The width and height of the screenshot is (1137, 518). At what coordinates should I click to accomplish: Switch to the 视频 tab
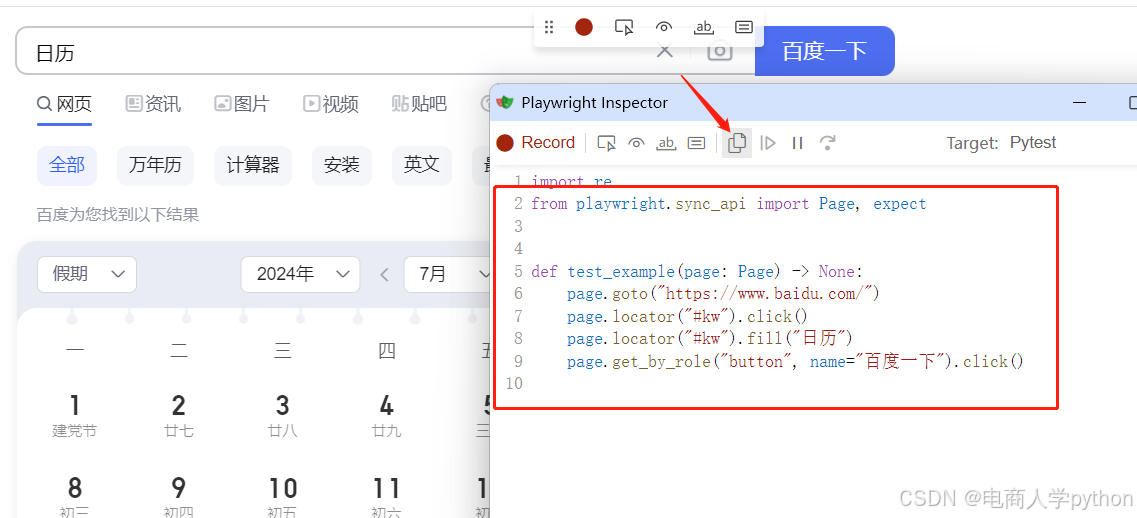tap(331, 104)
